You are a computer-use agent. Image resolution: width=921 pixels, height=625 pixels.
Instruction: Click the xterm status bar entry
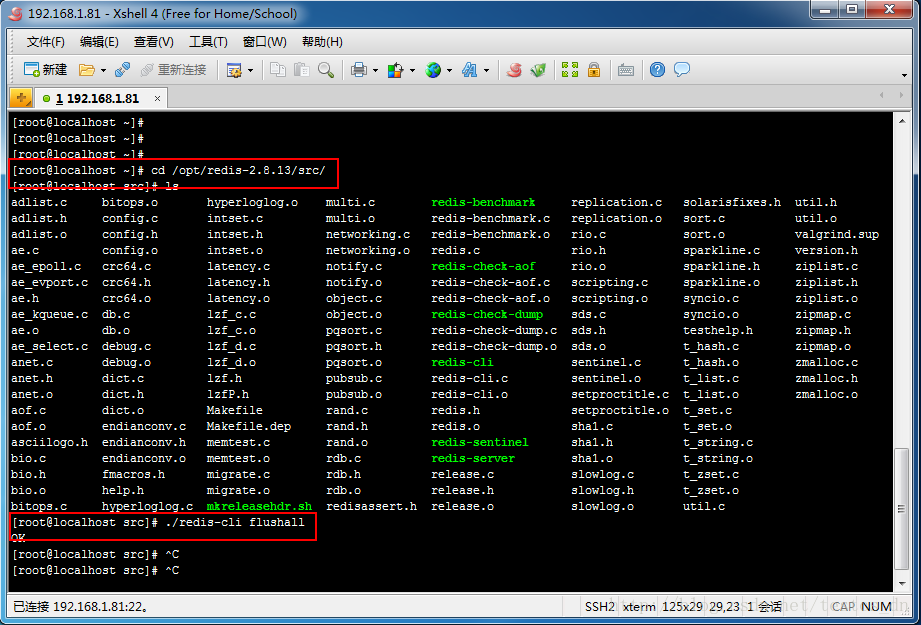pyautogui.click(x=639, y=606)
